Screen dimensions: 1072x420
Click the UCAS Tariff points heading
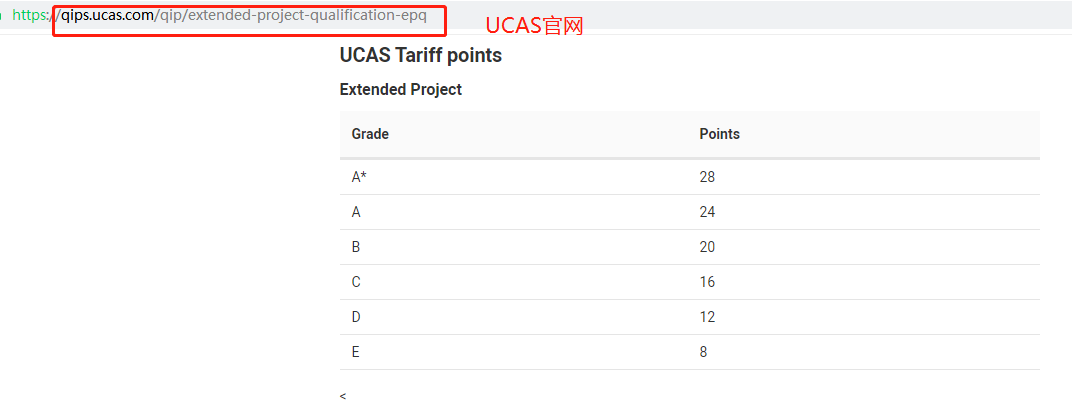[420, 56]
